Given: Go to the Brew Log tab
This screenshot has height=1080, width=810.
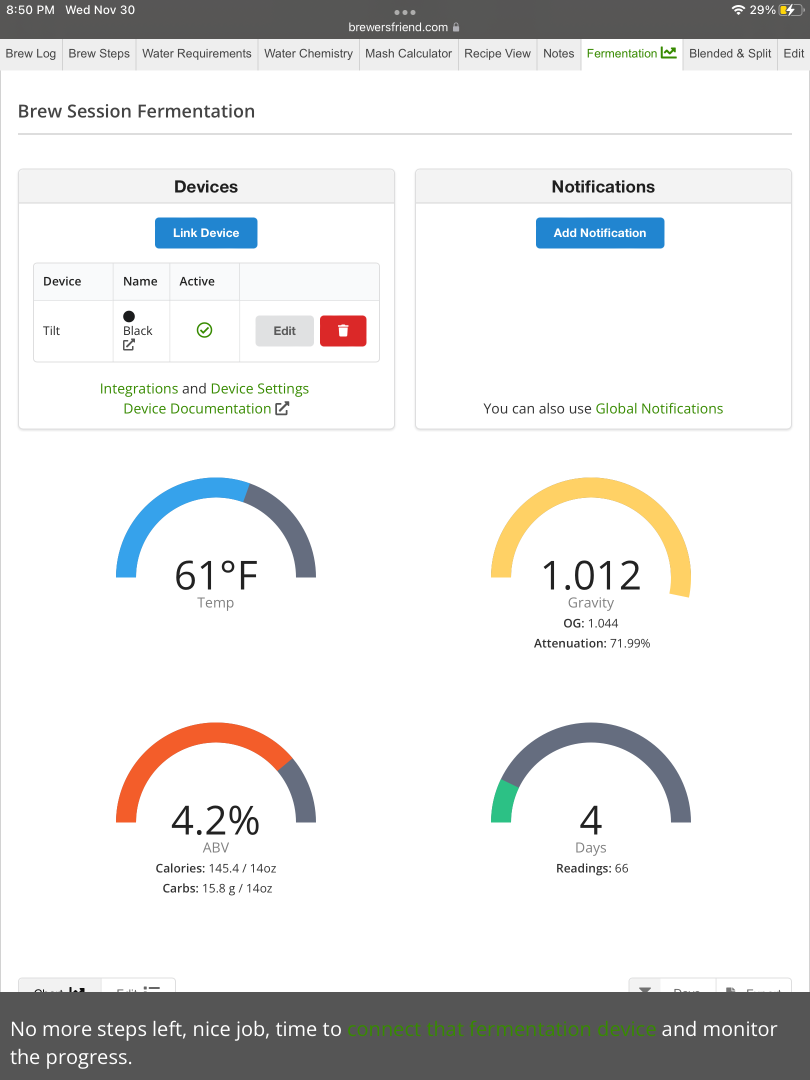Looking at the screenshot, I should pos(31,54).
